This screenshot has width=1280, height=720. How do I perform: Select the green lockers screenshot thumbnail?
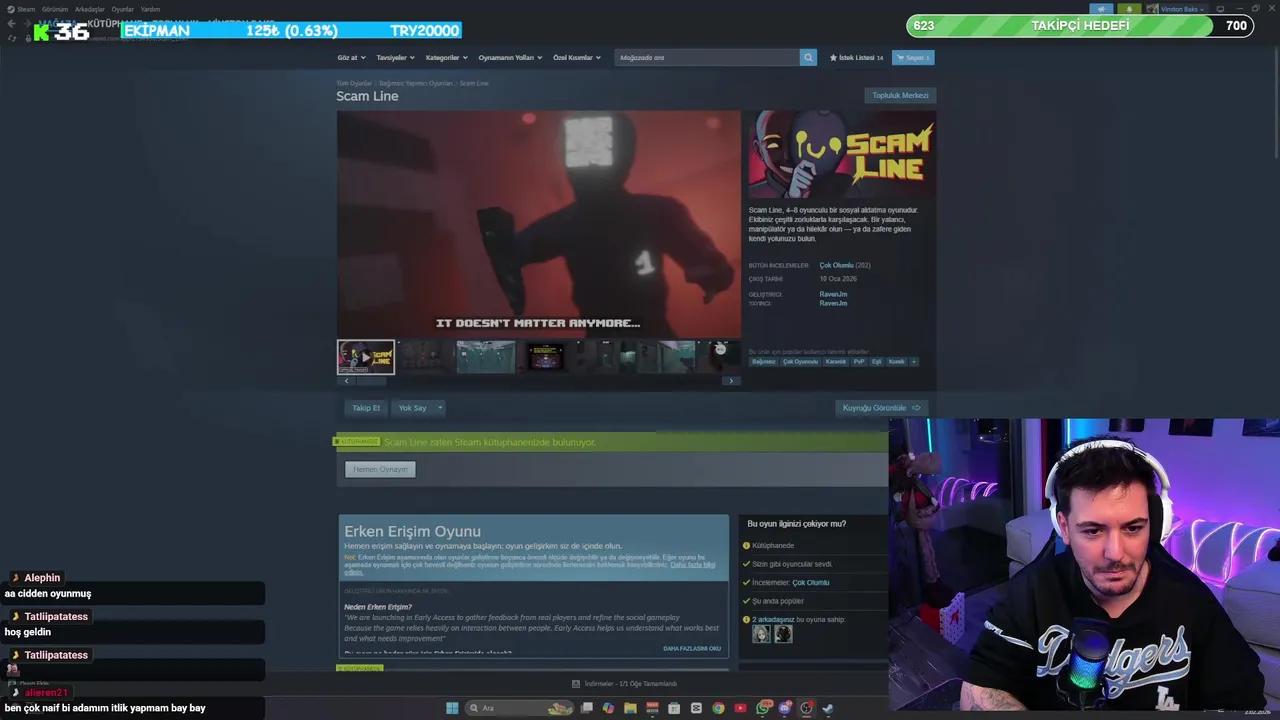coord(486,357)
